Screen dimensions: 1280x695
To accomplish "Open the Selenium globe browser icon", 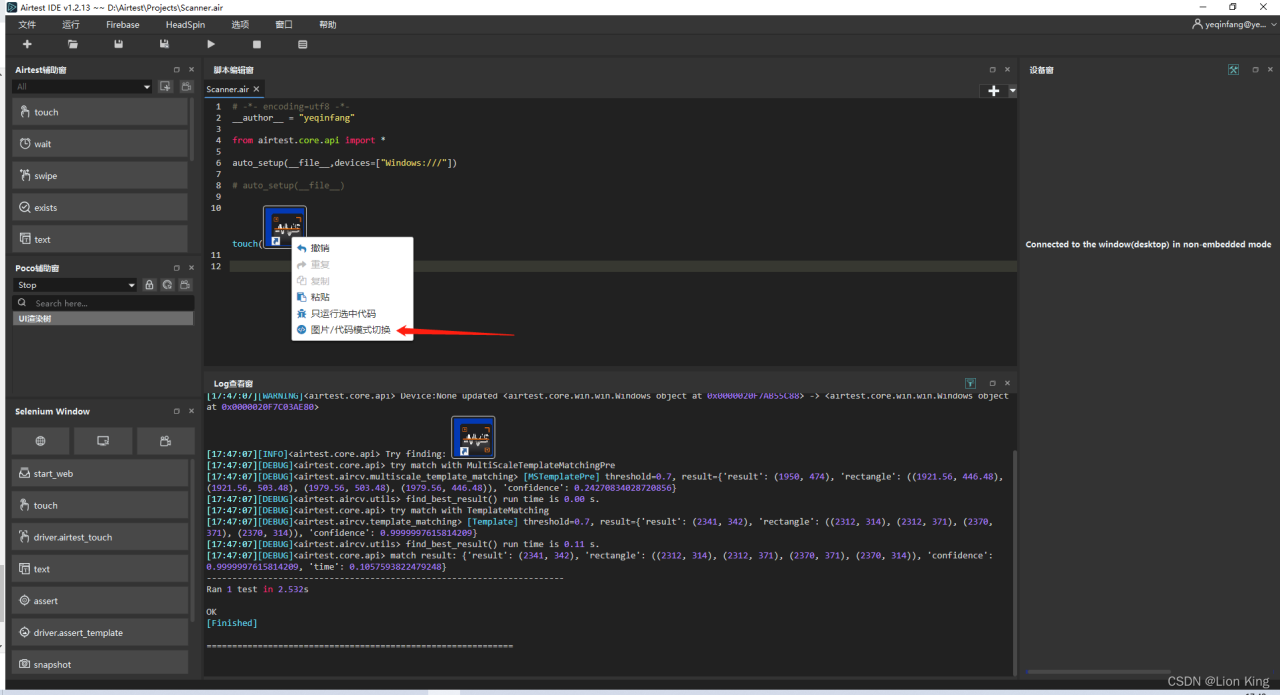I will (x=41, y=441).
